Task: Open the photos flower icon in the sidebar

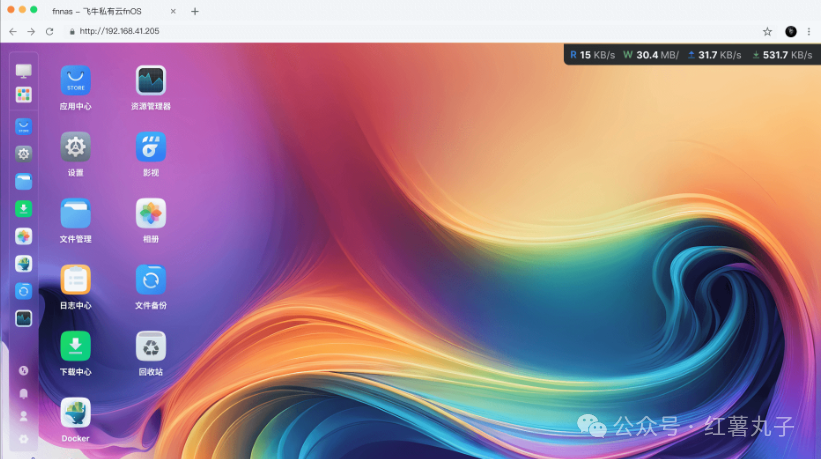Action: (24, 237)
